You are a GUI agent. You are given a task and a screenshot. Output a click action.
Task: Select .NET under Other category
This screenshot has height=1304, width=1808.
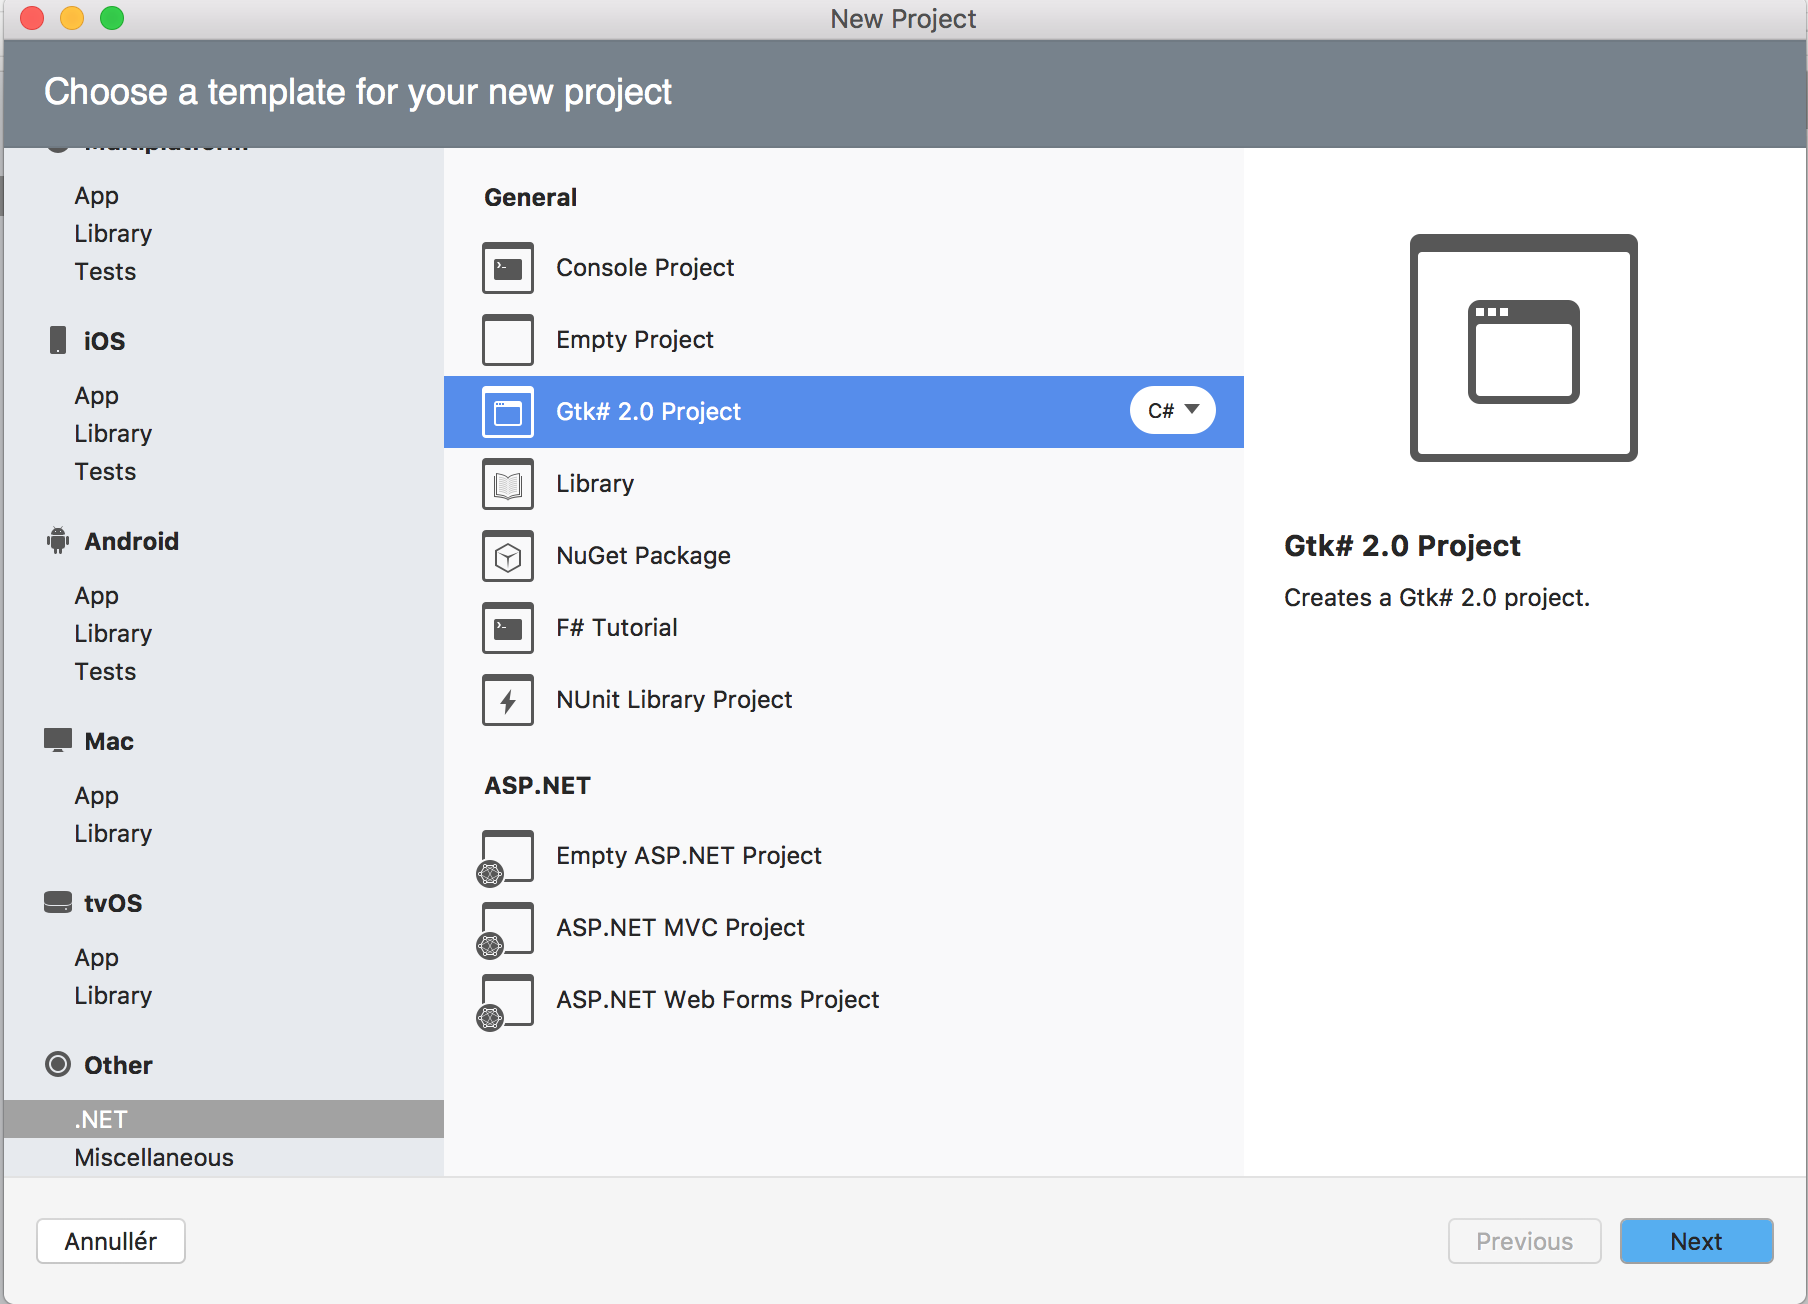224,1119
